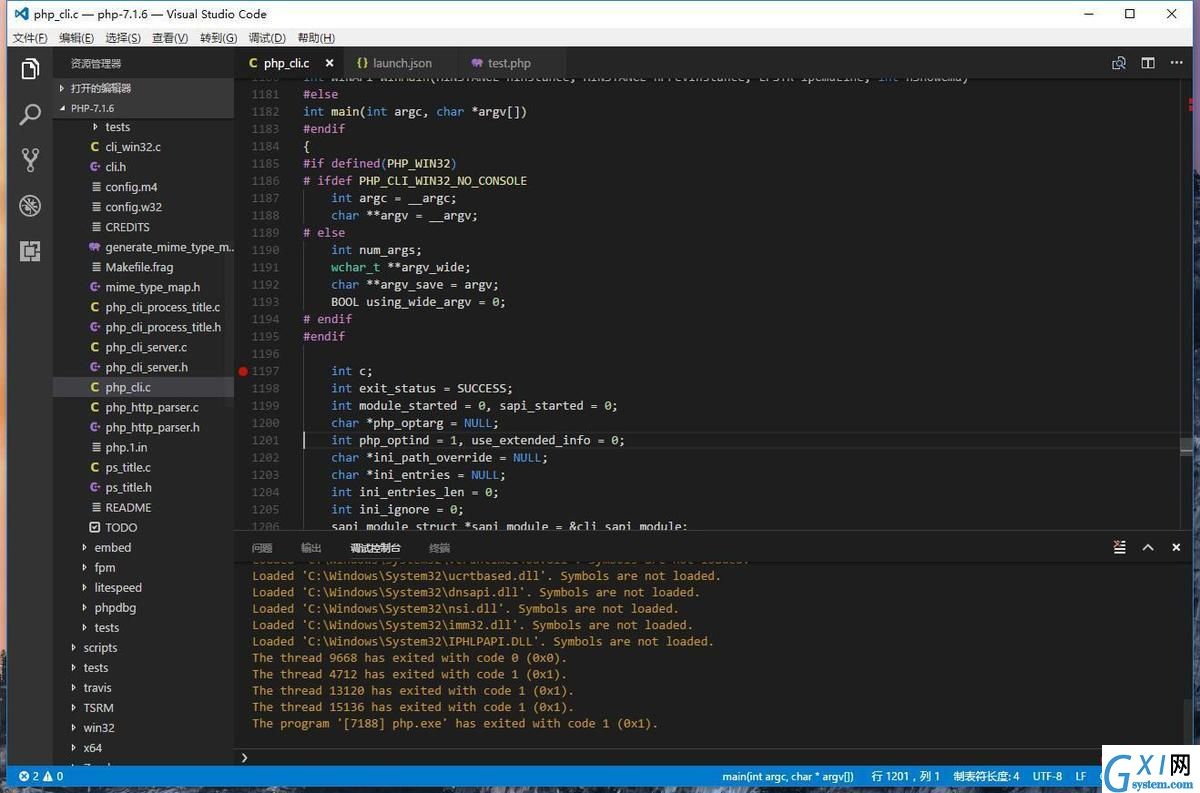Open the 查看(V) menu

tap(170, 38)
